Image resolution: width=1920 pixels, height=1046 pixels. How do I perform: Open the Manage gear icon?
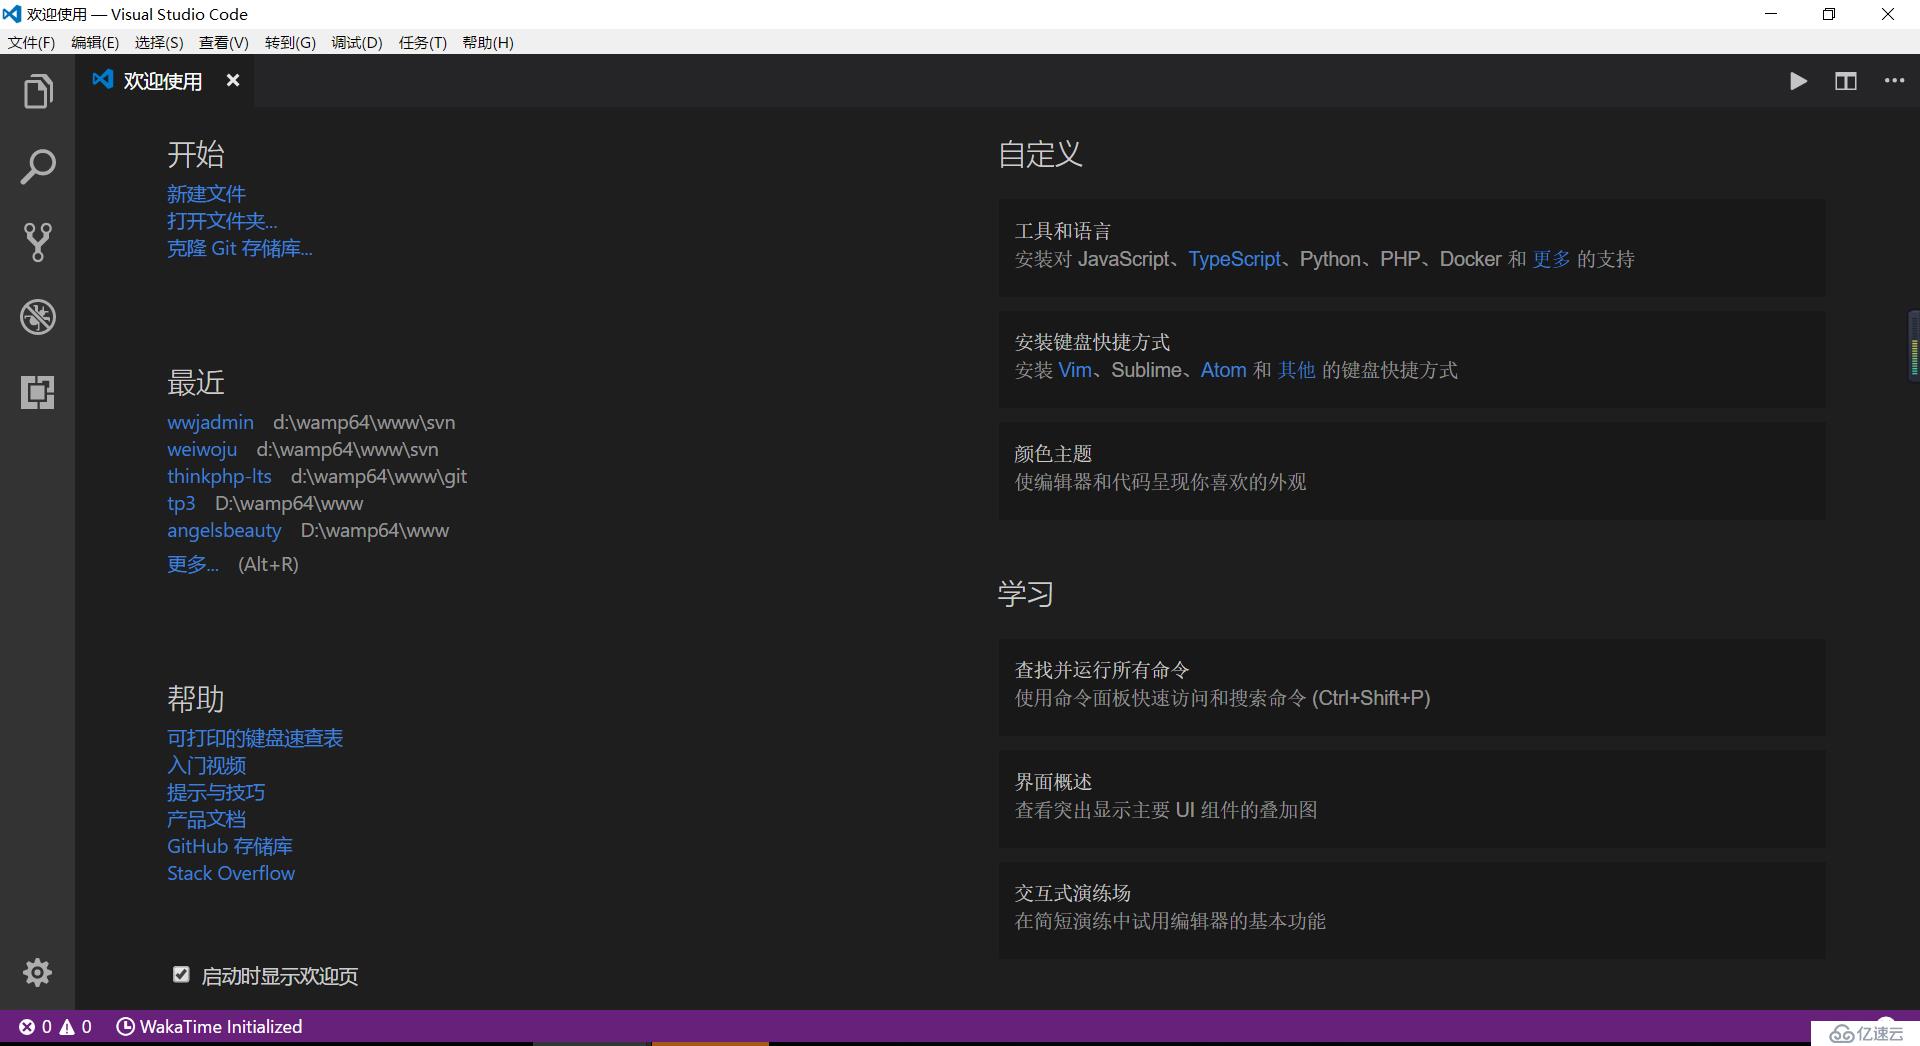click(x=37, y=972)
